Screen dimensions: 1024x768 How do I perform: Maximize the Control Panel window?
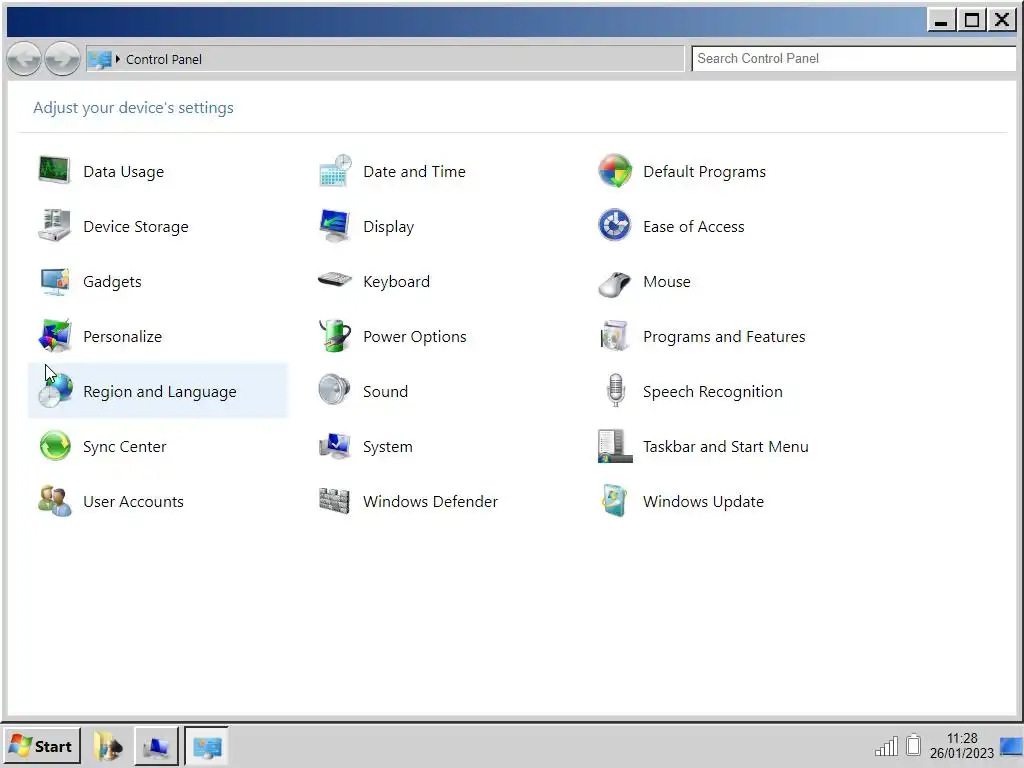pos(972,20)
